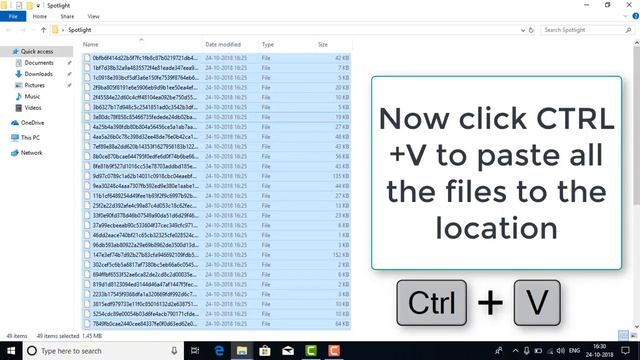The height and width of the screenshot is (360, 640).
Task: Open Videos in the navigation pane
Action: 33,108
